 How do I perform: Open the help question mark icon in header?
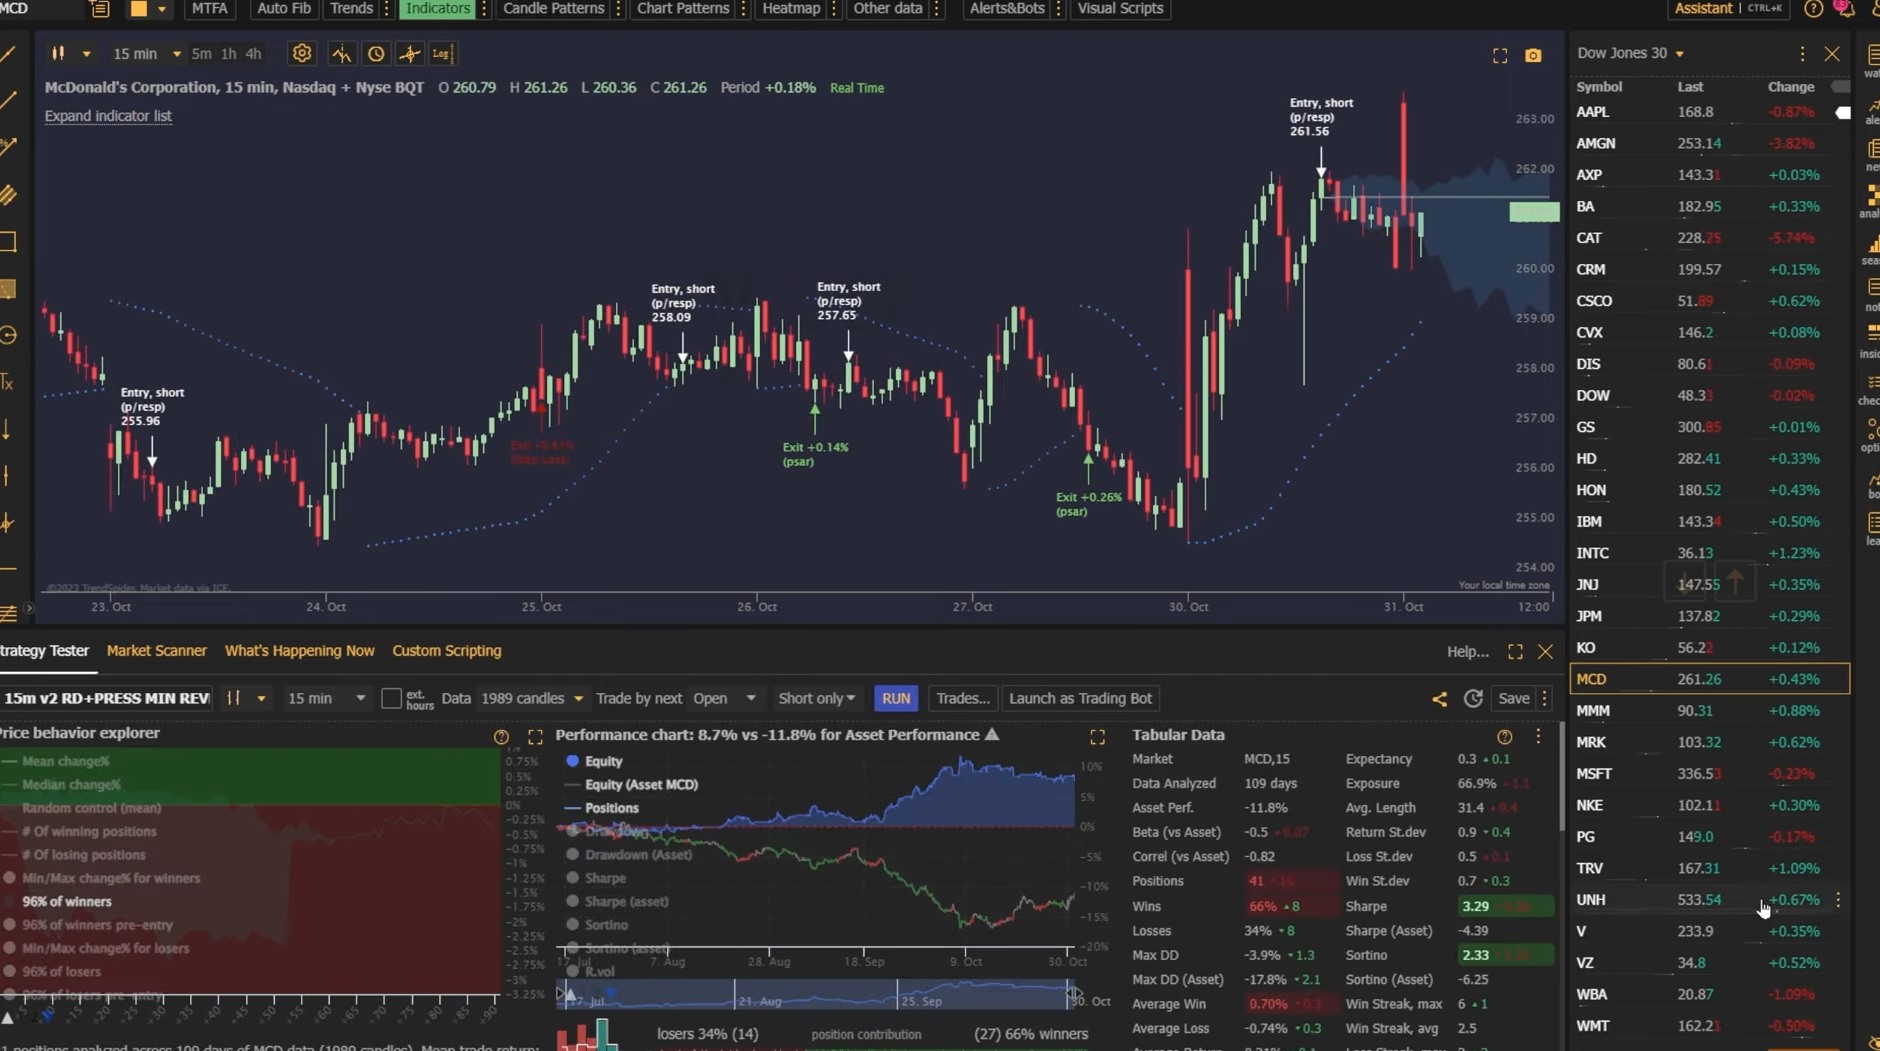(1813, 8)
